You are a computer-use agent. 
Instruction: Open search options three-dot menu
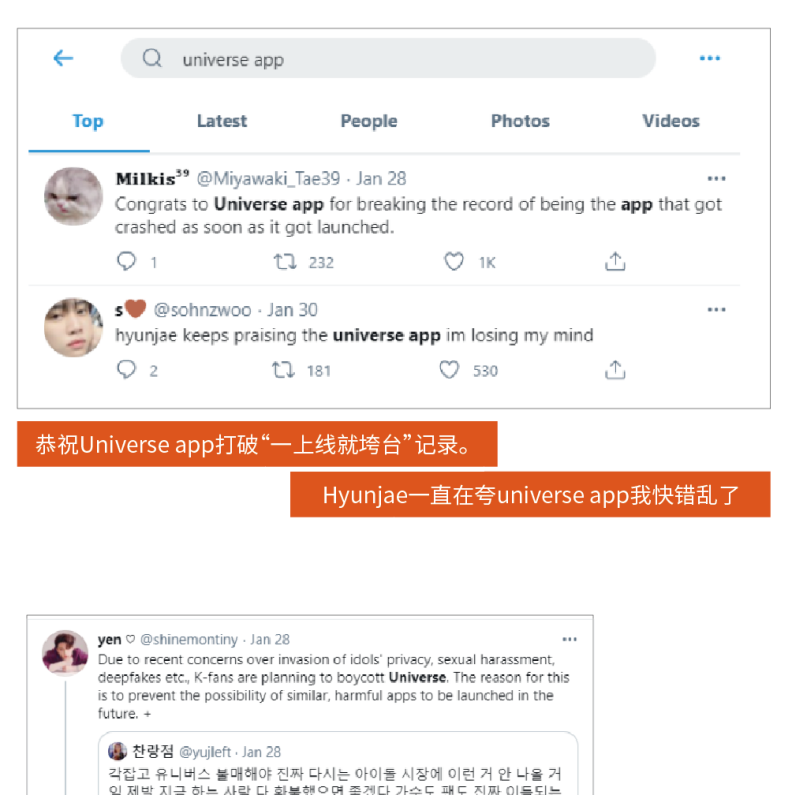(x=709, y=58)
